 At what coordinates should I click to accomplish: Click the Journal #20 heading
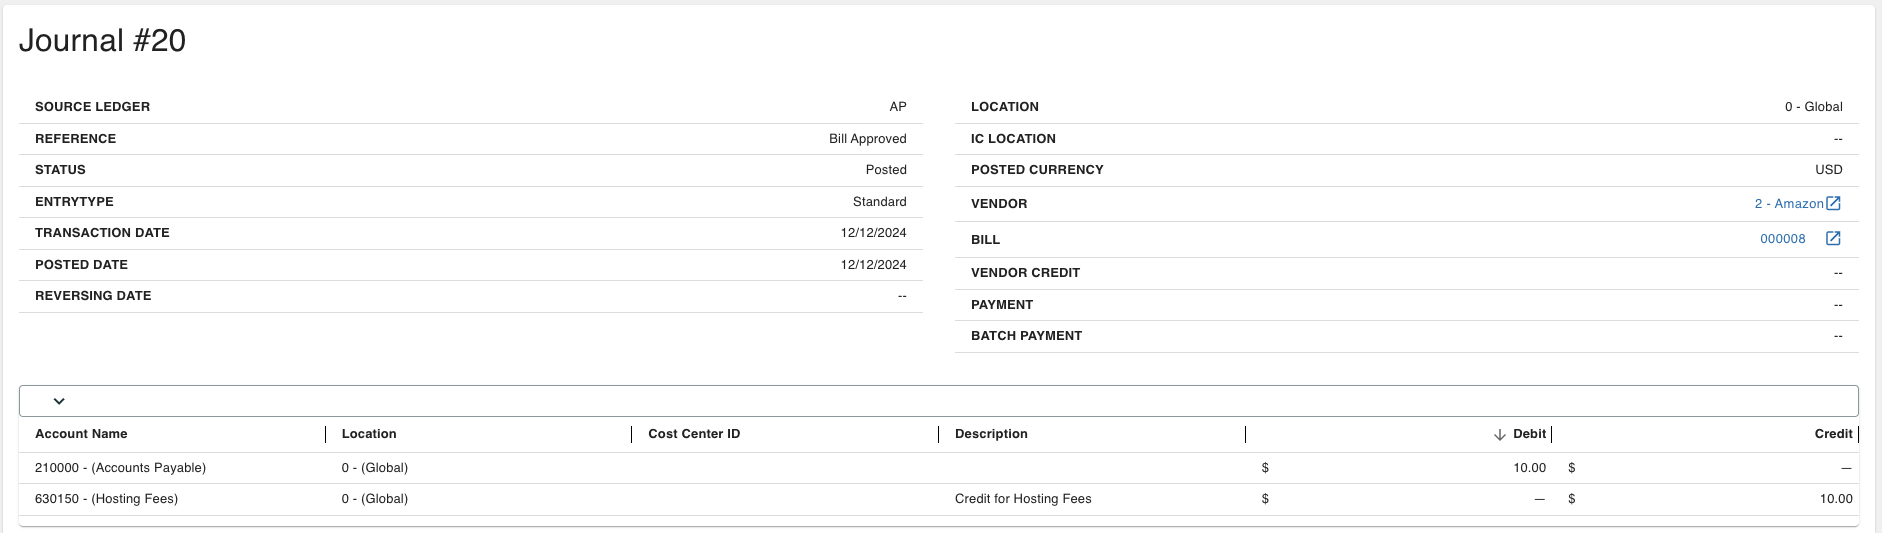(x=102, y=41)
